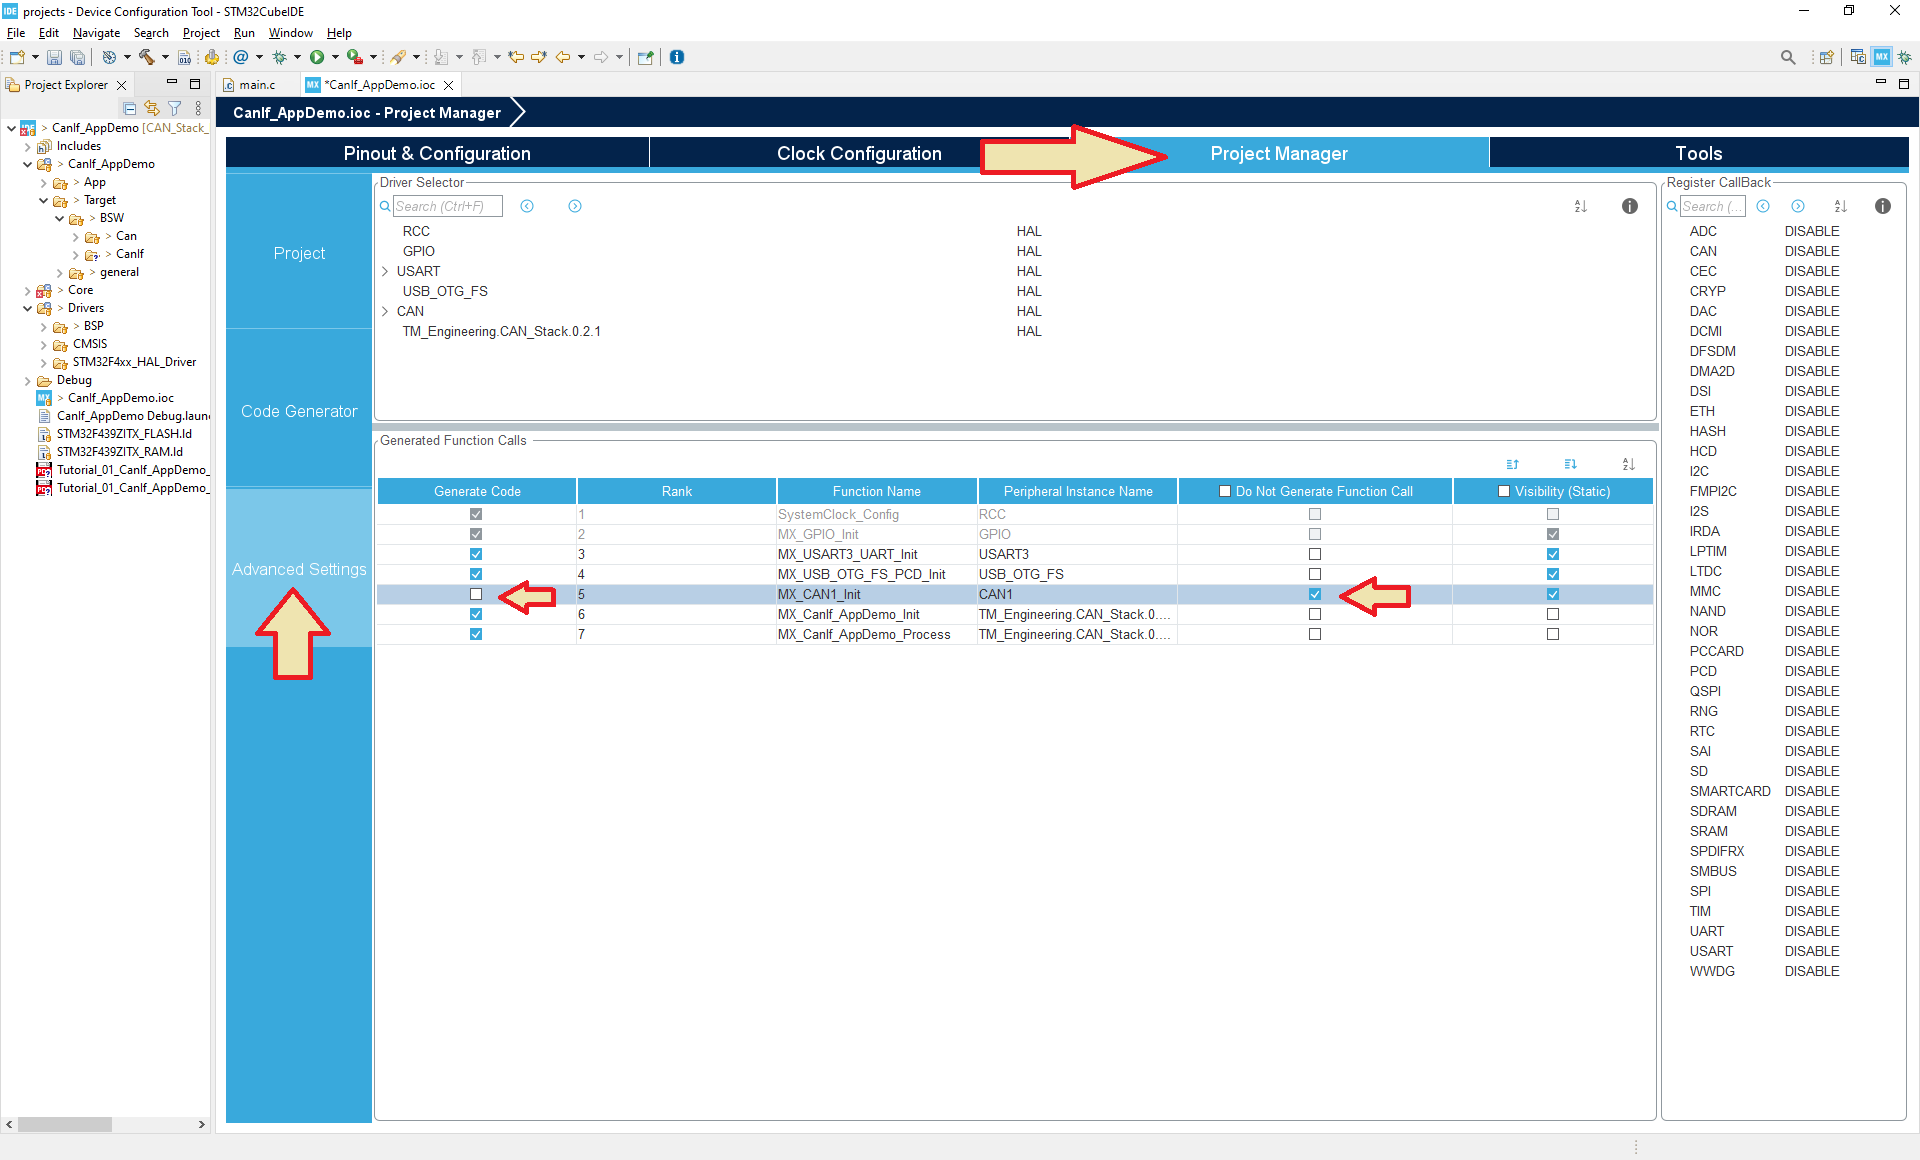Expand the Includes node in Project Explorer
This screenshot has height=1160, width=1920.
[27, 146]
